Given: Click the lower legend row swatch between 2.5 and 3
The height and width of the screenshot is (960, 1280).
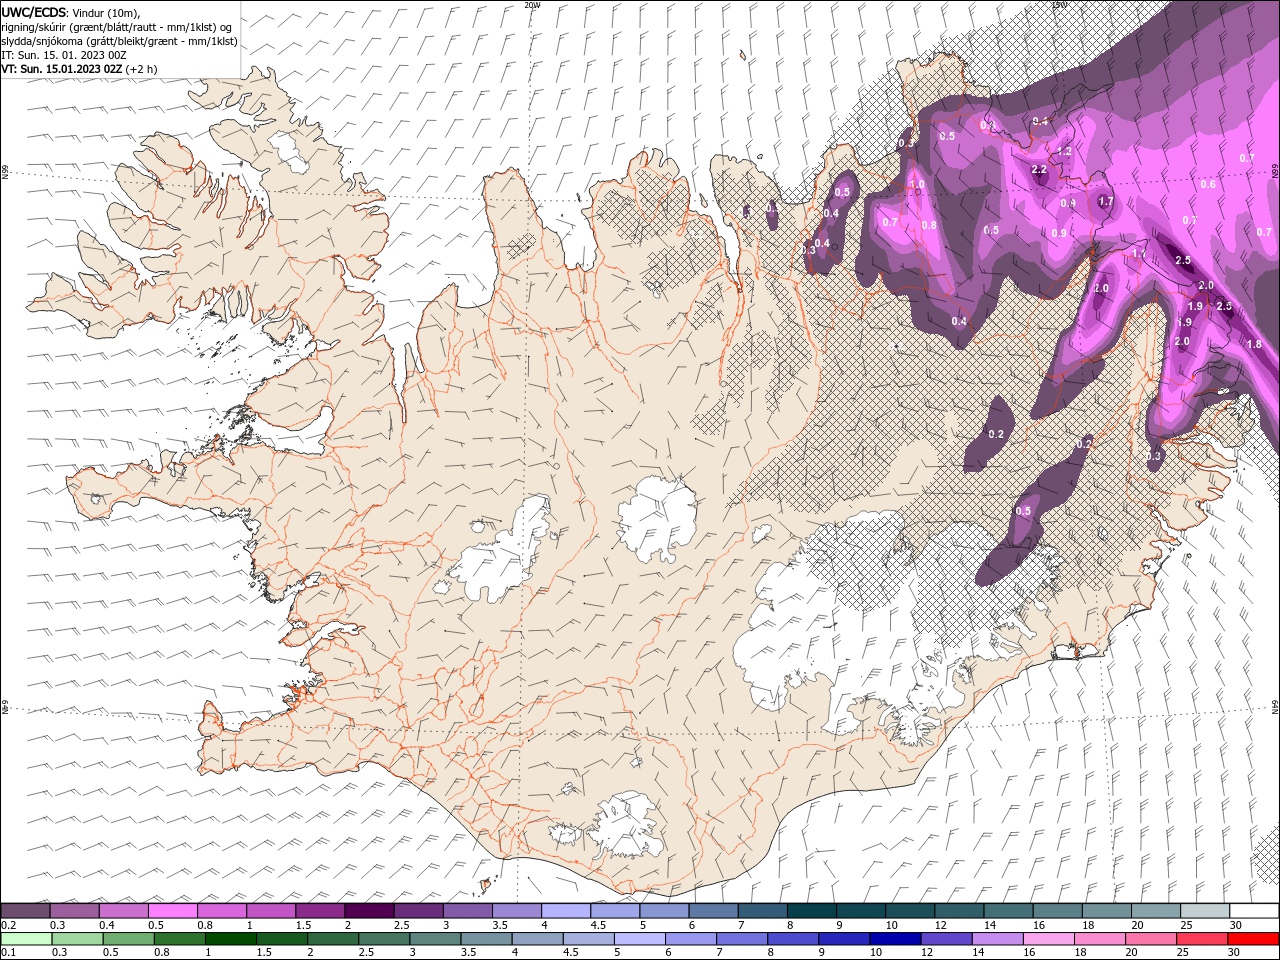Looking at the screenshot, I should coord(384,939).
